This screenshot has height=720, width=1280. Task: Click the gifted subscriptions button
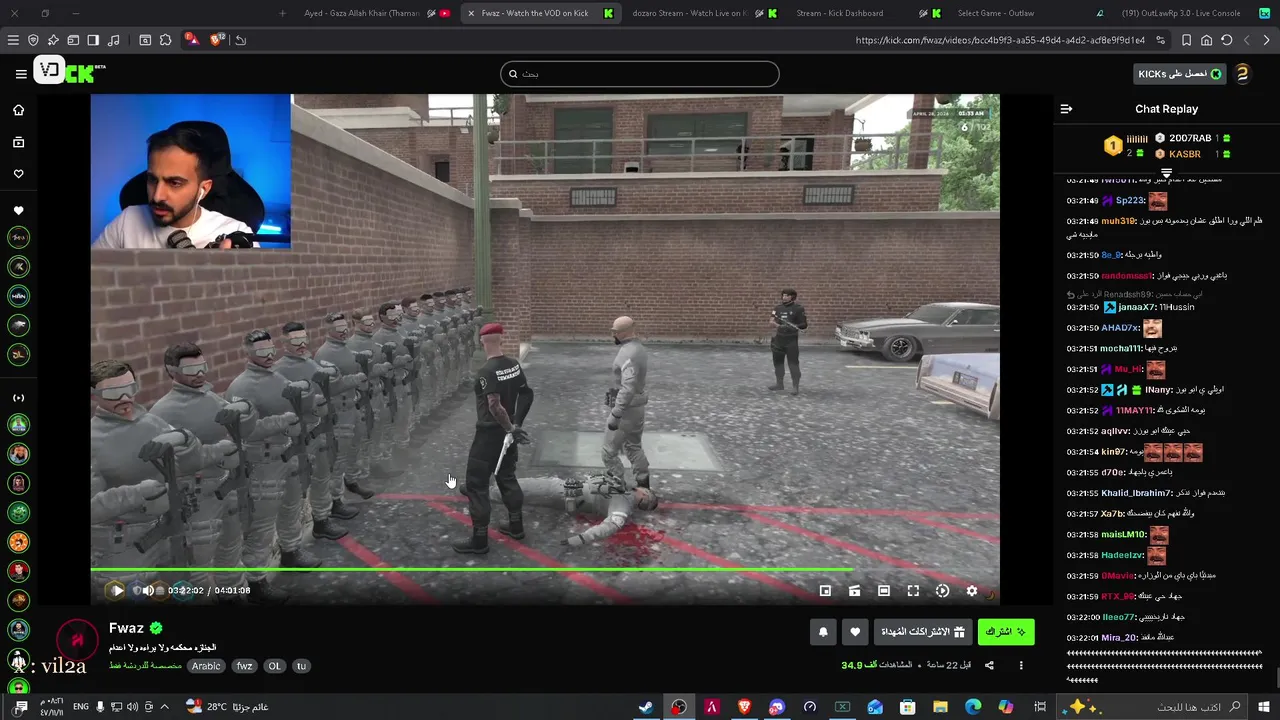pyautogui.click(x=922, y=632)
